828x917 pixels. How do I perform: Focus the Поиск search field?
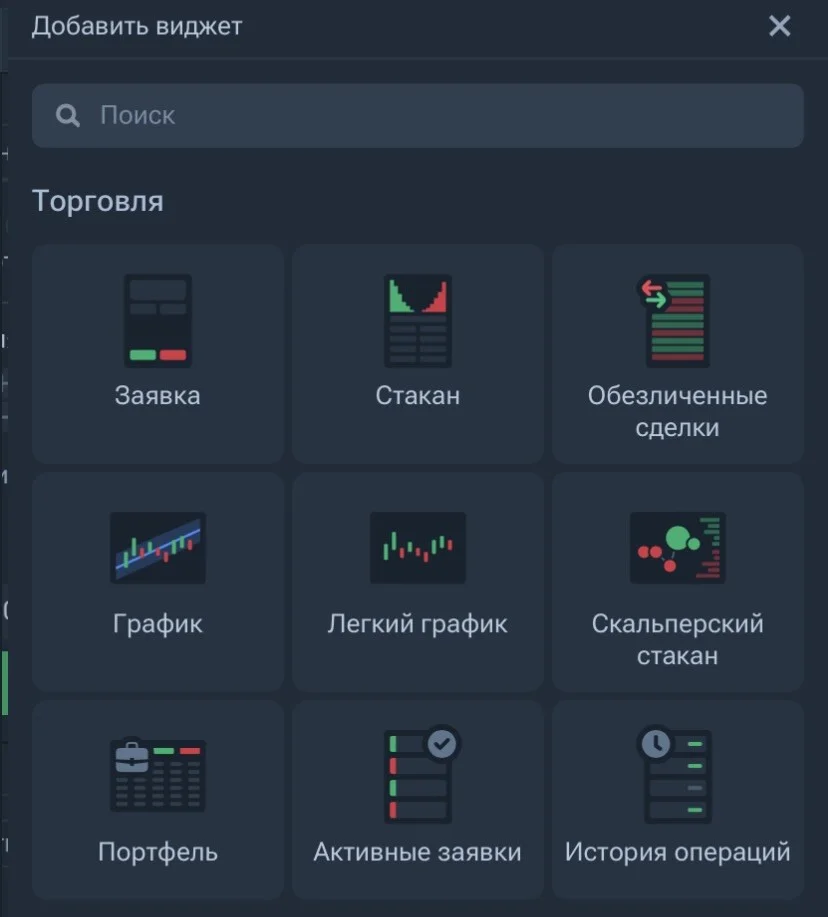click(x=418, y=115)
